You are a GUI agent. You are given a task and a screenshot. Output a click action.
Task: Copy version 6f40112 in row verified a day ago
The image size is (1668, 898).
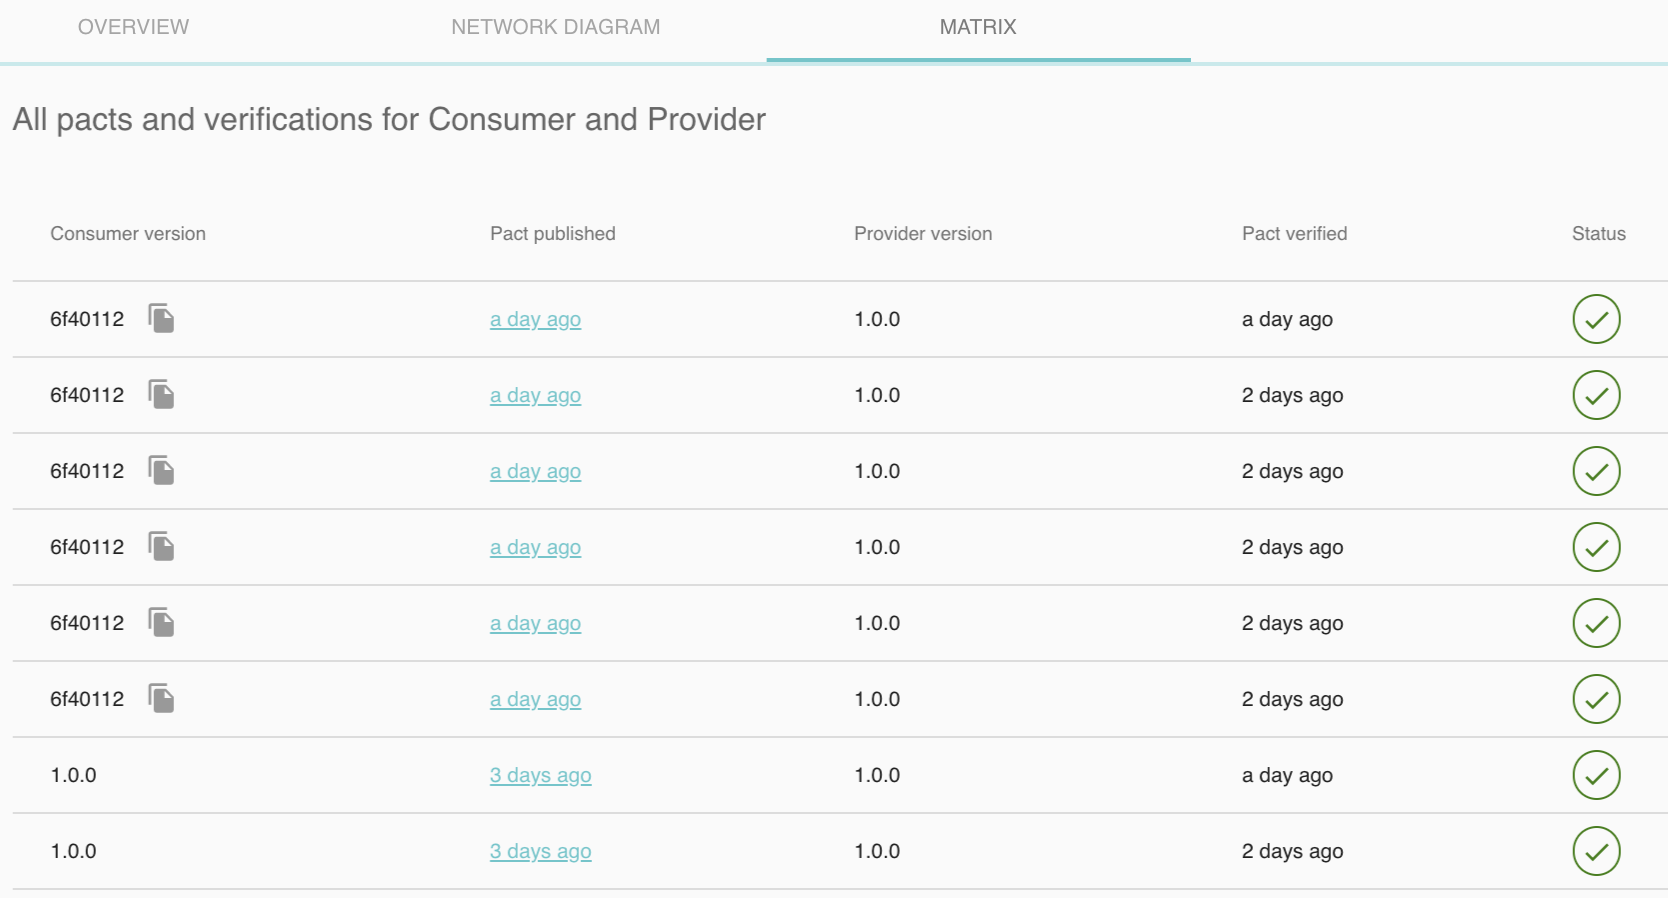[161, 318]
